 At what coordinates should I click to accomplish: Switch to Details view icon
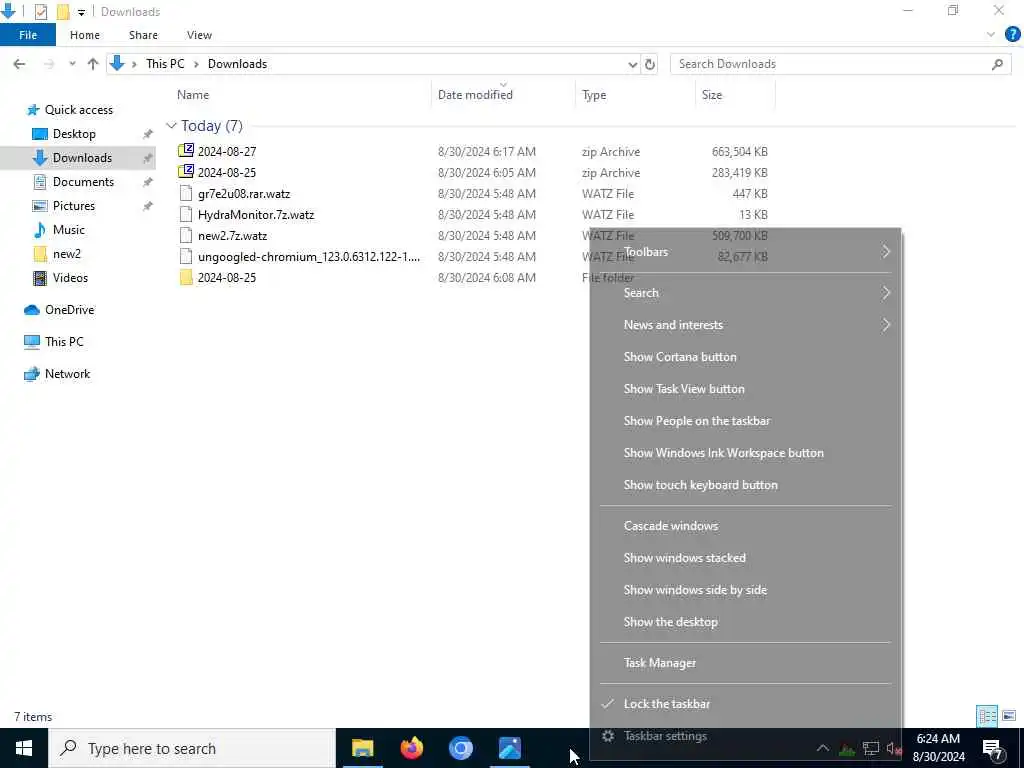[987, 716]
